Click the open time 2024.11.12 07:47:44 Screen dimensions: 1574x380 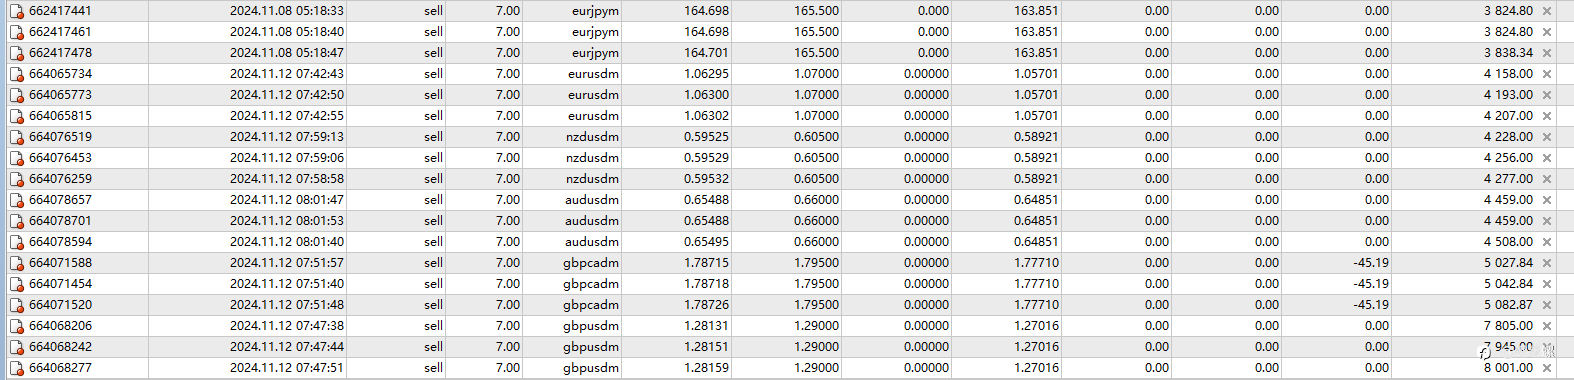click(286, 347)
